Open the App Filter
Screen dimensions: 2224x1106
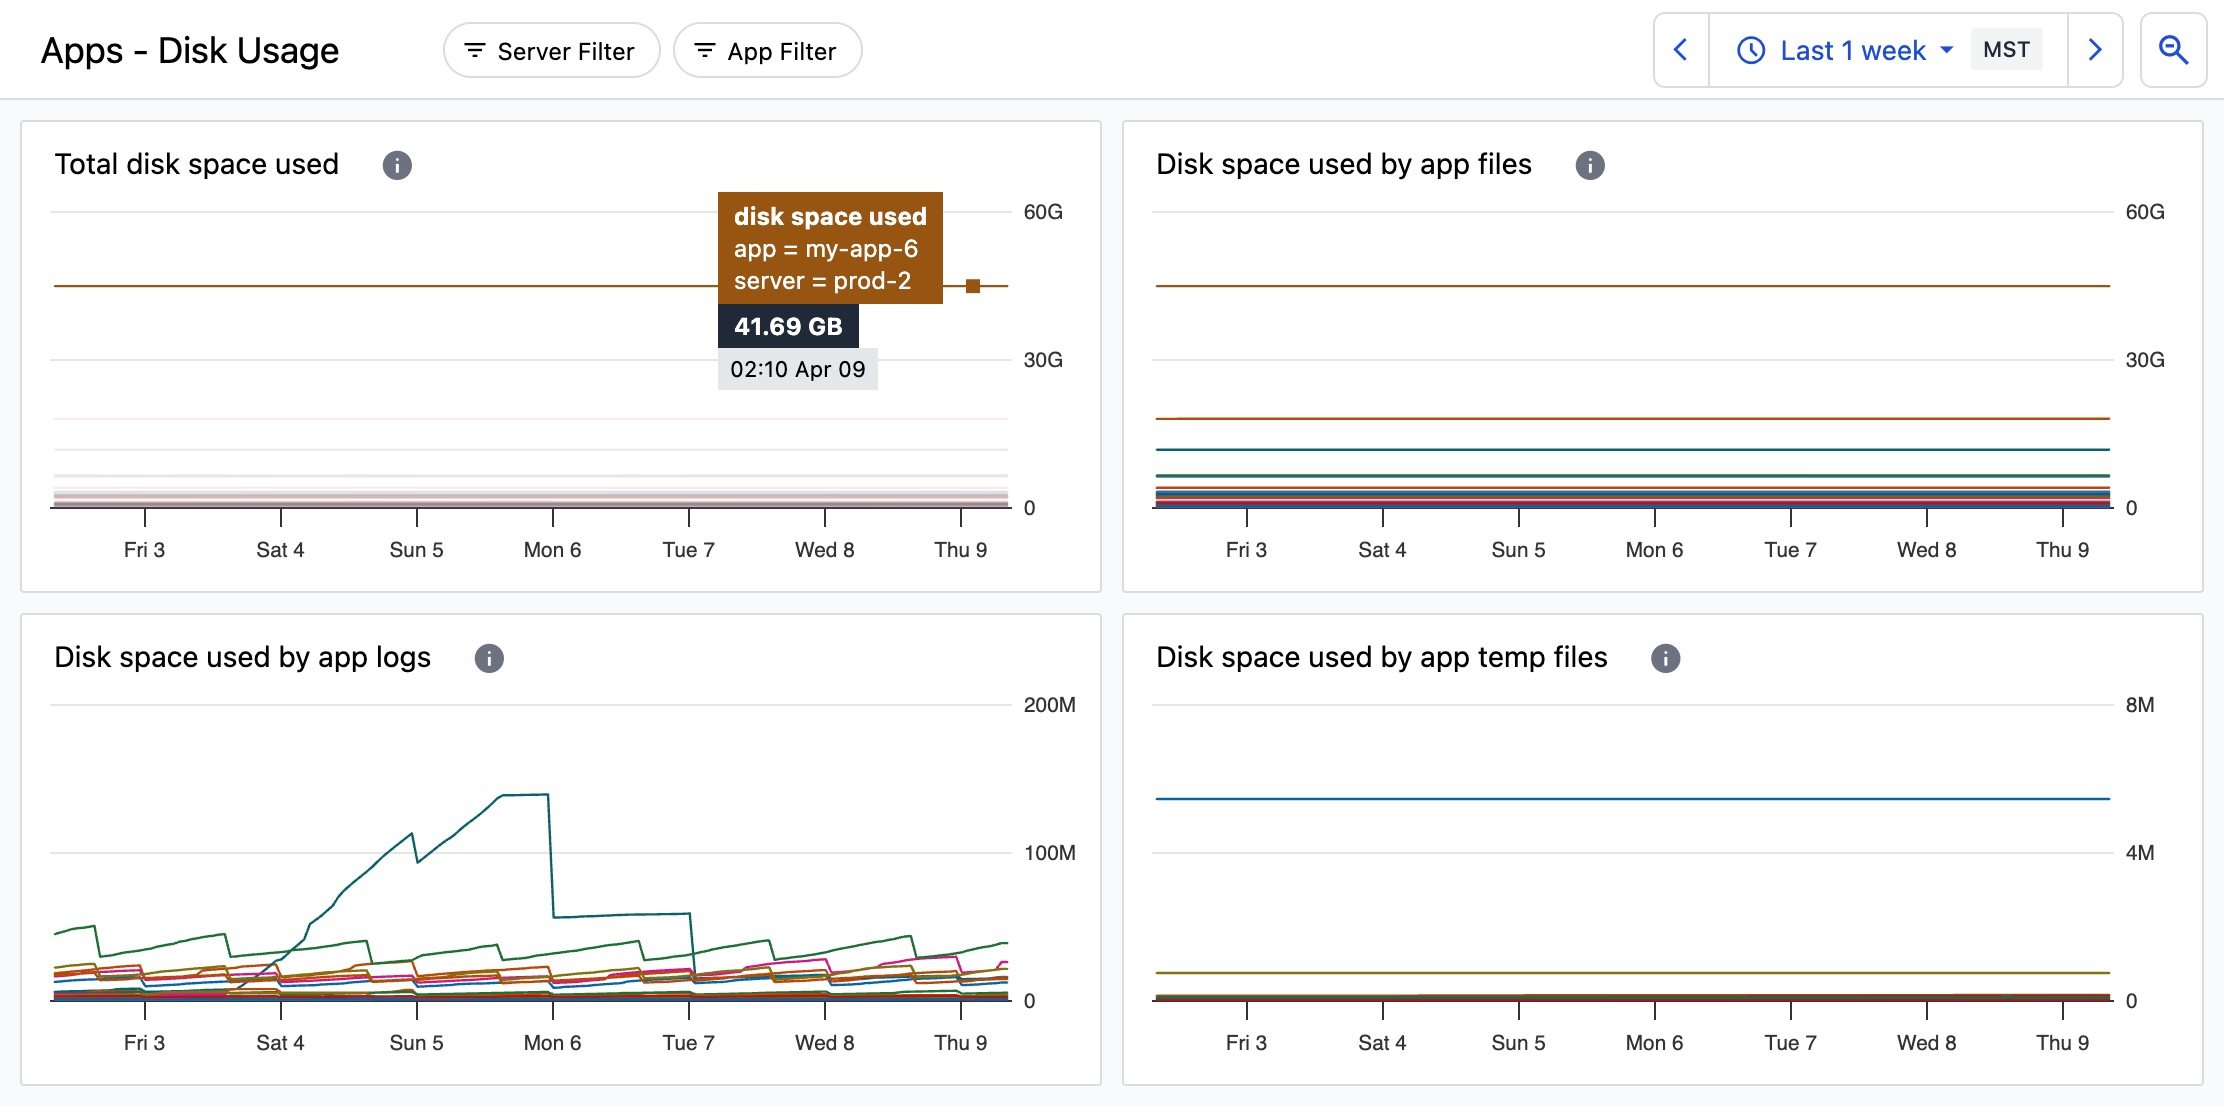tap(767, 51)
